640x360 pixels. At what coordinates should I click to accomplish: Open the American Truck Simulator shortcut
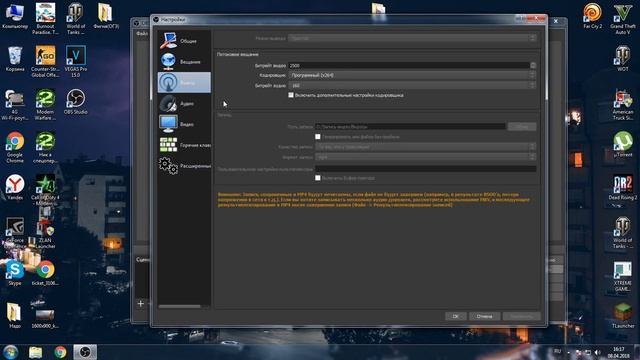tap(623, 104)
